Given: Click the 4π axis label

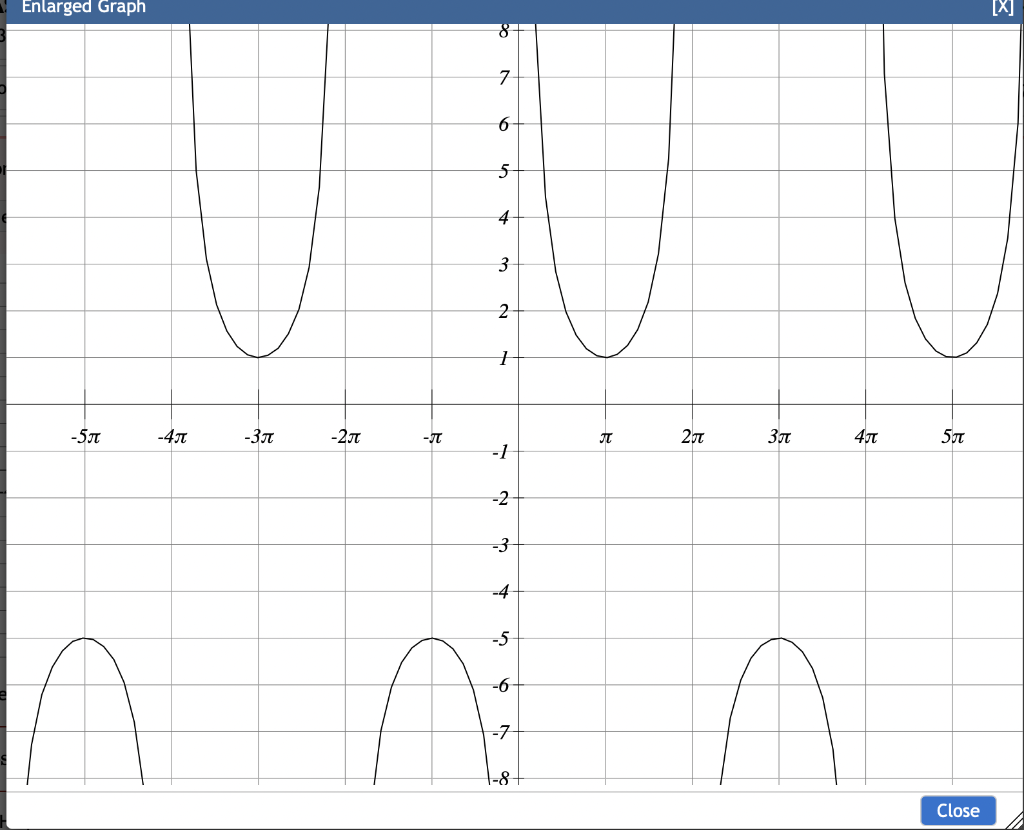Looking at the screenshot, I should 865,437.
